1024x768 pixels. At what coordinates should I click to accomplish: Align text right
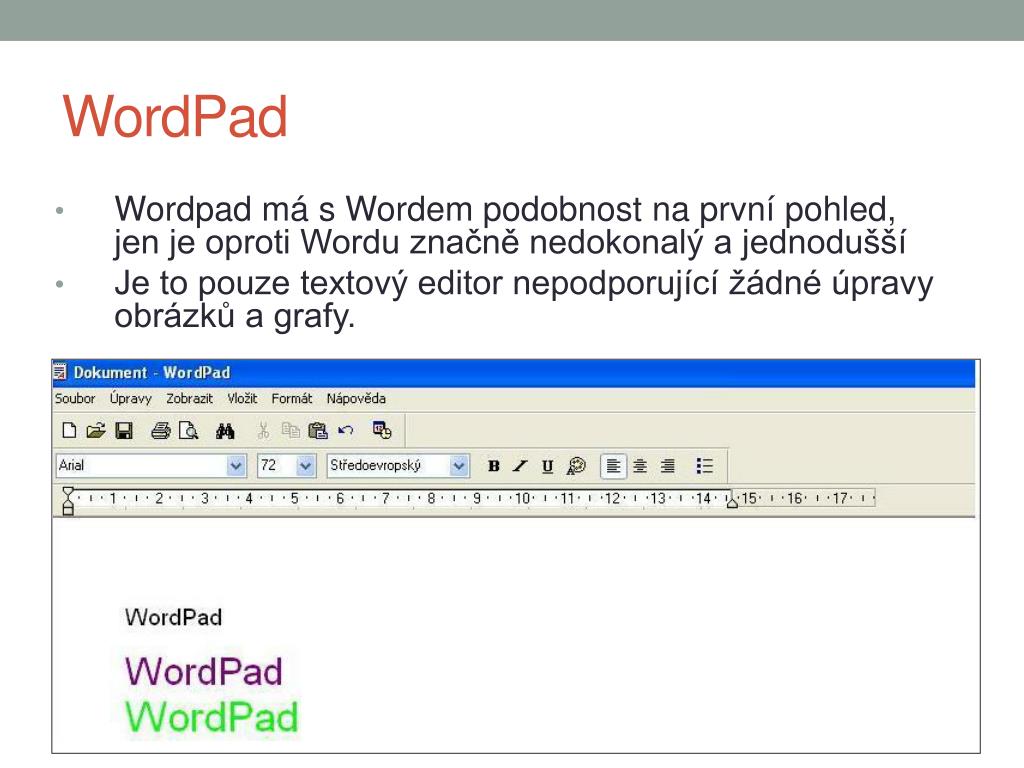pos(667,466)
